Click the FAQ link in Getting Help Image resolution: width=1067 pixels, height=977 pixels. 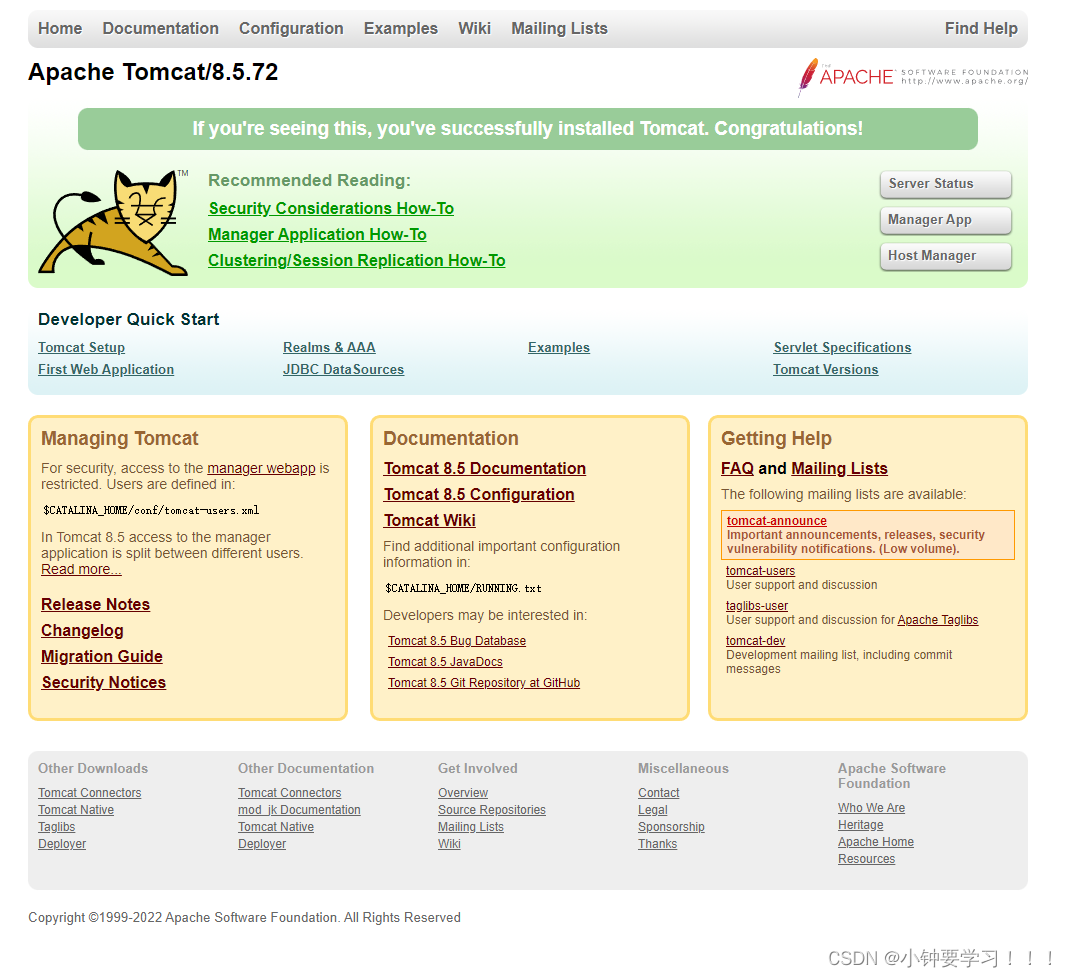coord(737,469)
